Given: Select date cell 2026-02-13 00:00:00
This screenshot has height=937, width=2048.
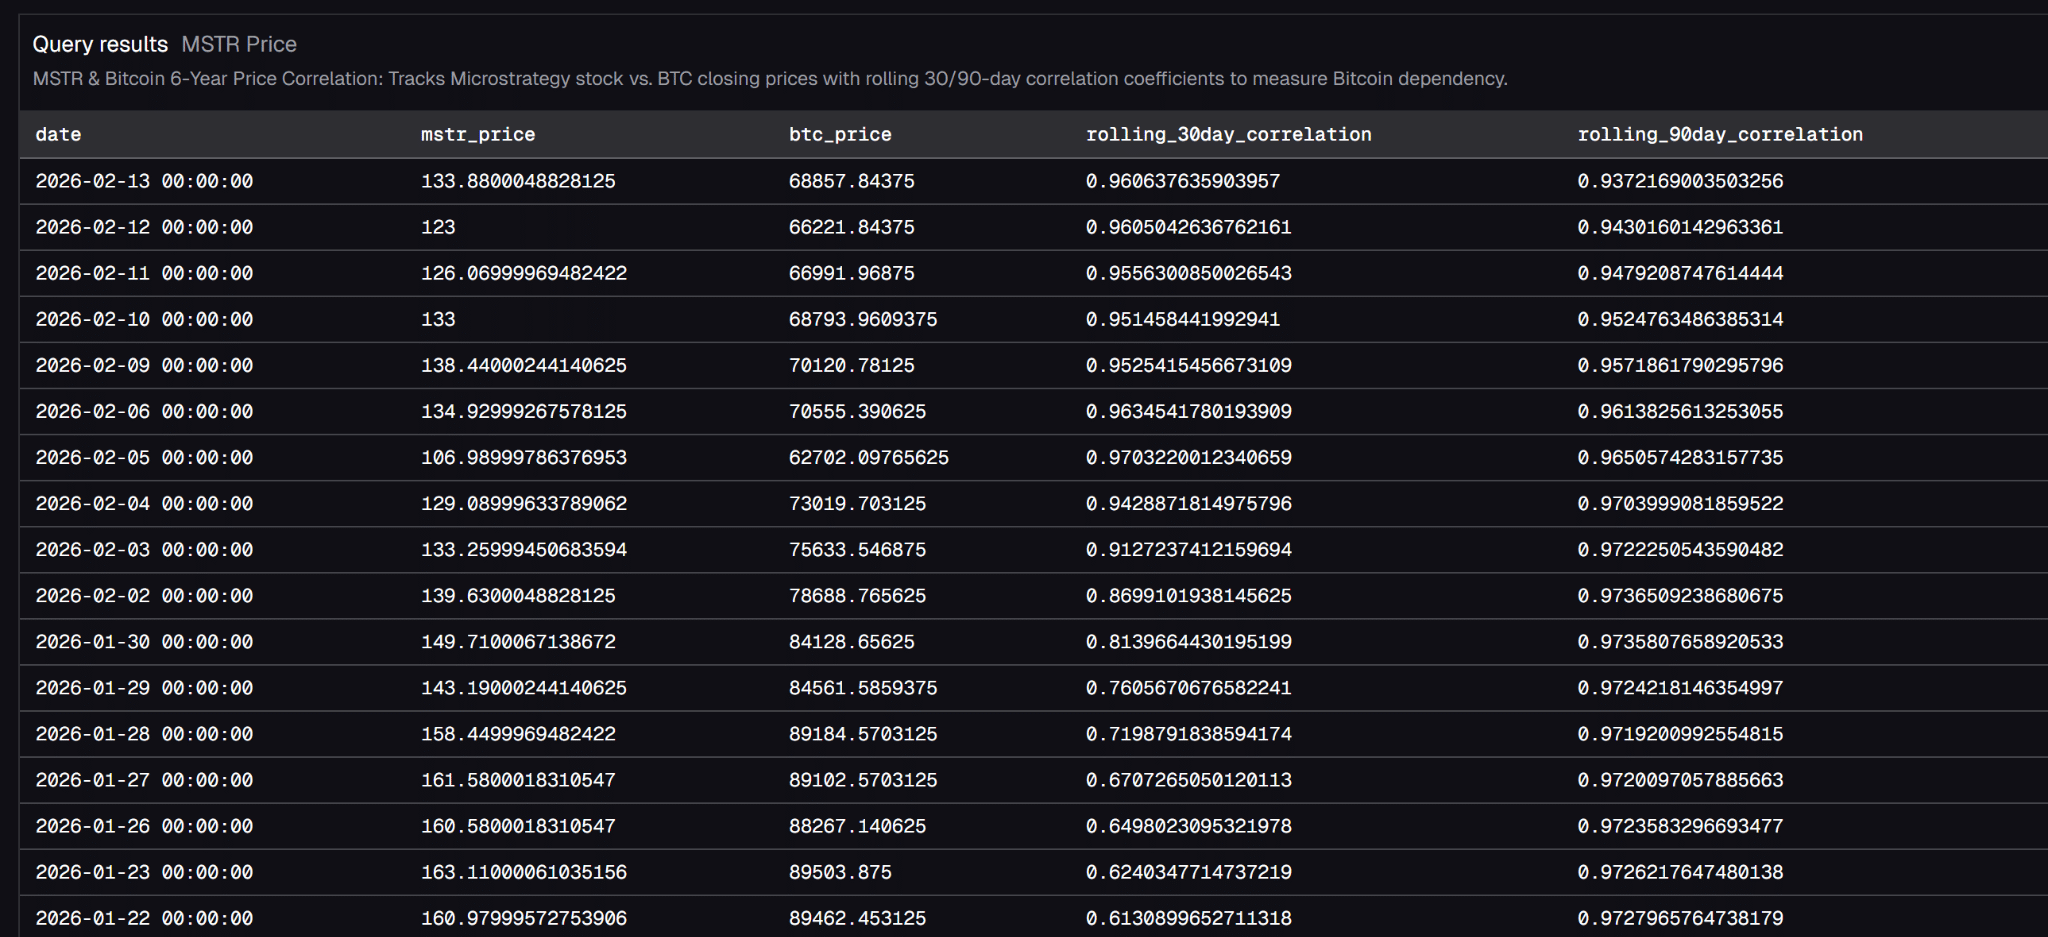Looking at the screenshot, I should tap(144, 181).
